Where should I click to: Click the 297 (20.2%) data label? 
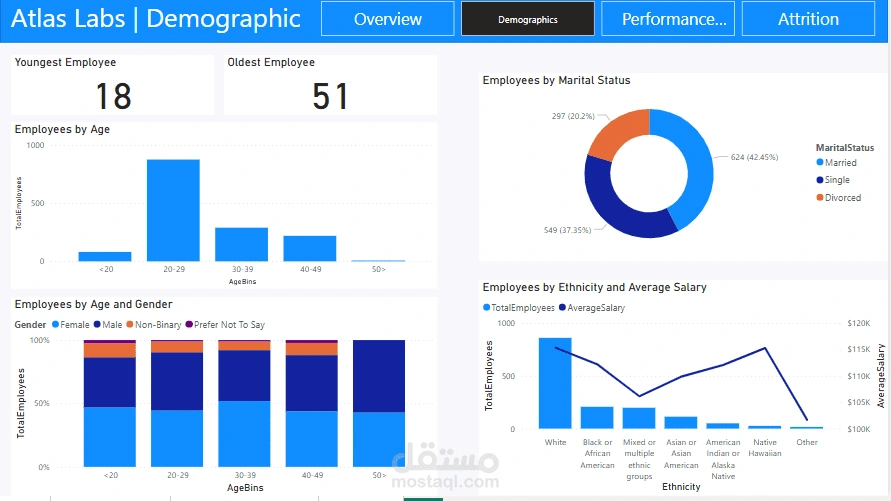(x=573, y=116)
